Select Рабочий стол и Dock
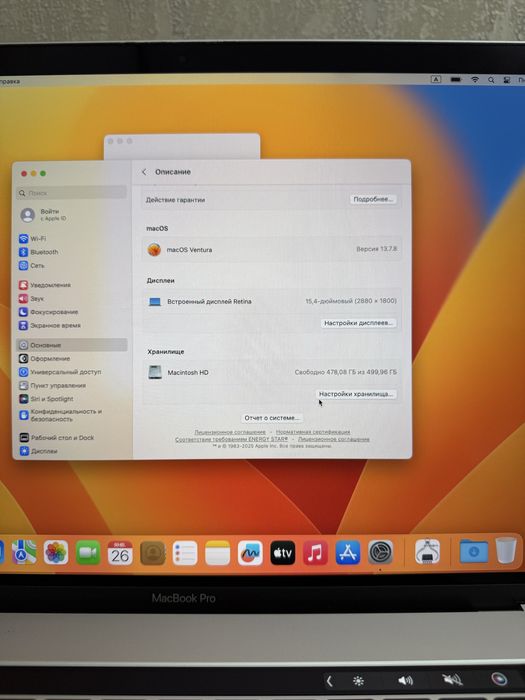525x700 pixels. (56, 438)
